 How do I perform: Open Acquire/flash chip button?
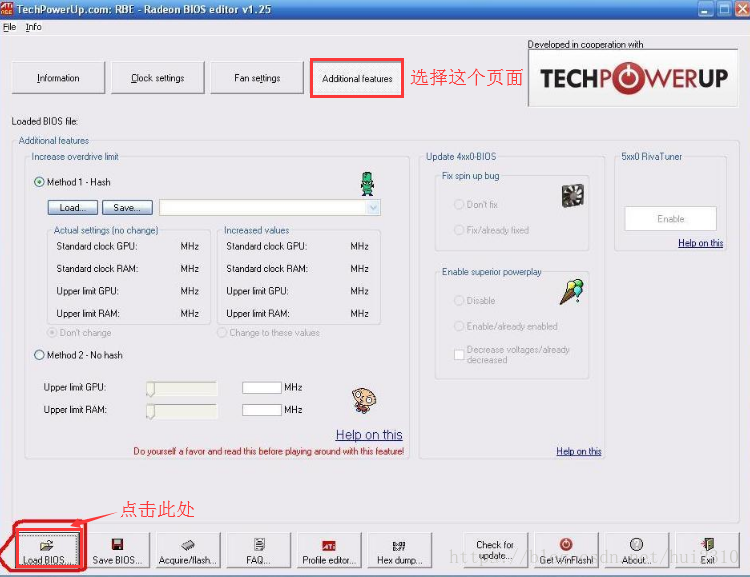point(188,551)
